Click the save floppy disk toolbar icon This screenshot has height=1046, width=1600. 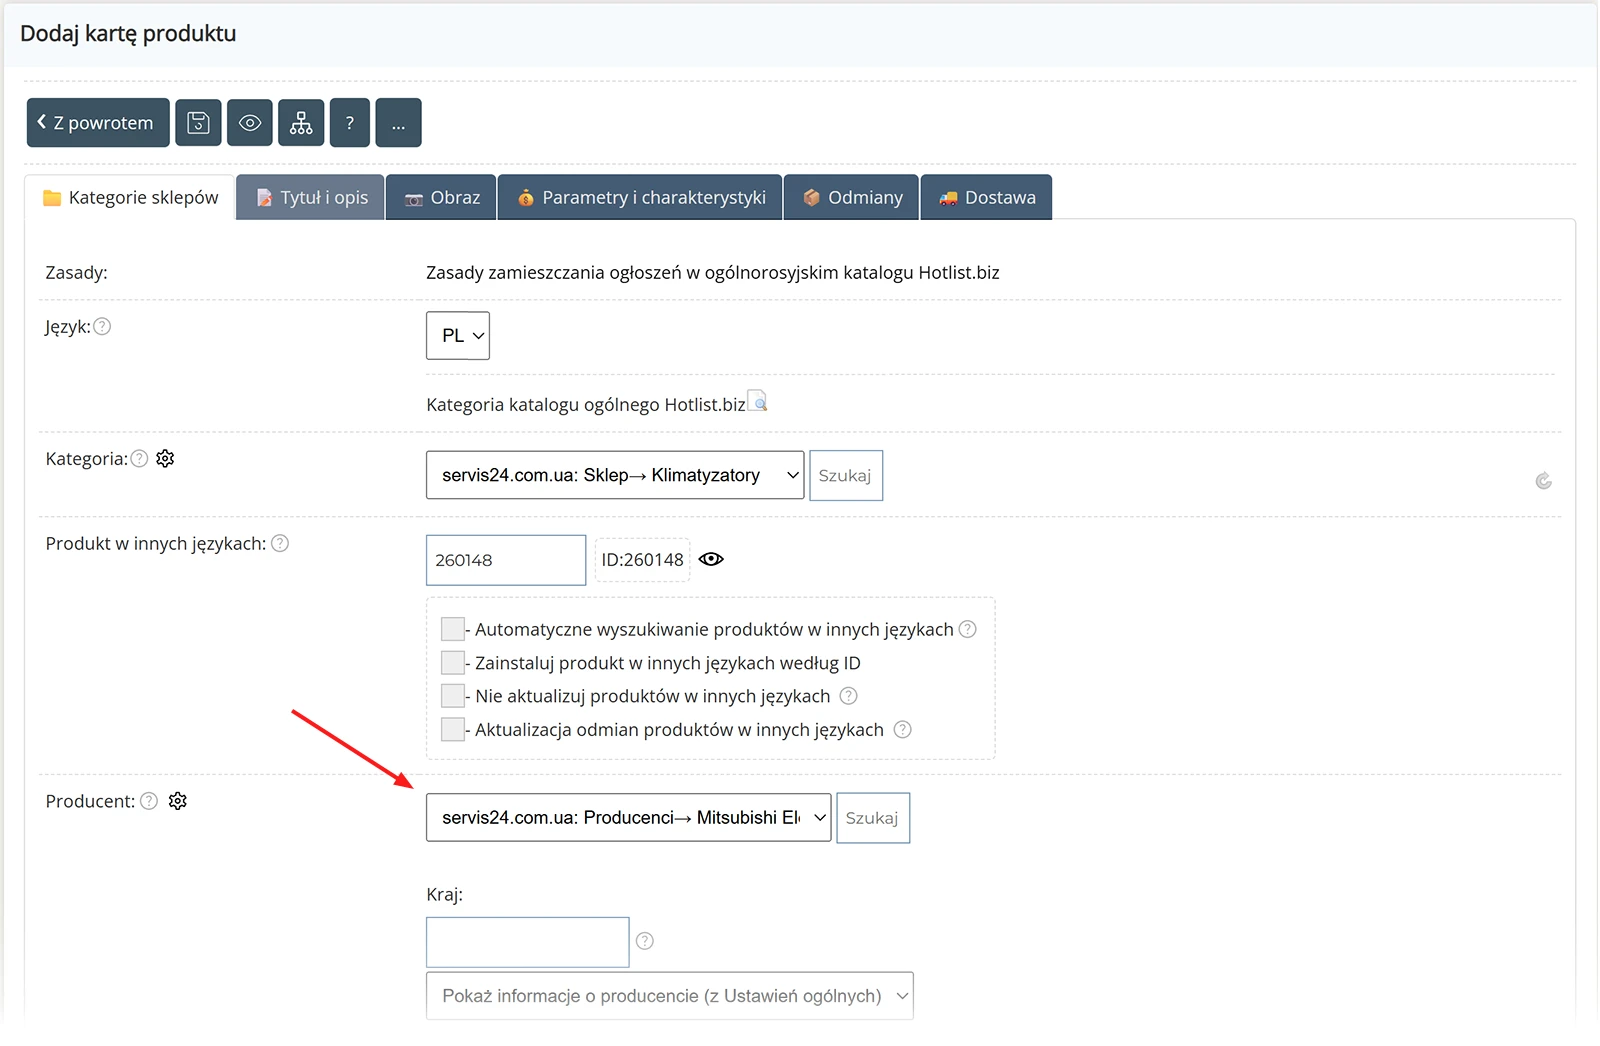198,123
